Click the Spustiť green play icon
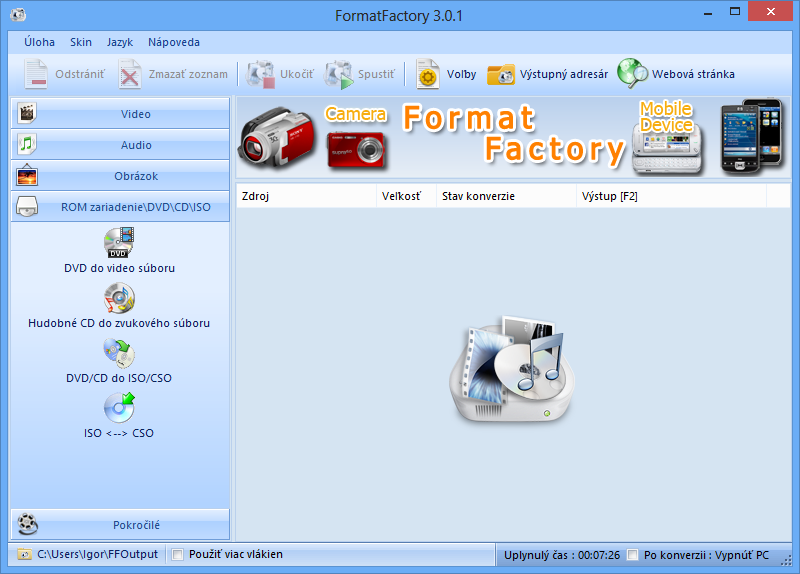This screenshot has width=800, height=574. (339, 74)
